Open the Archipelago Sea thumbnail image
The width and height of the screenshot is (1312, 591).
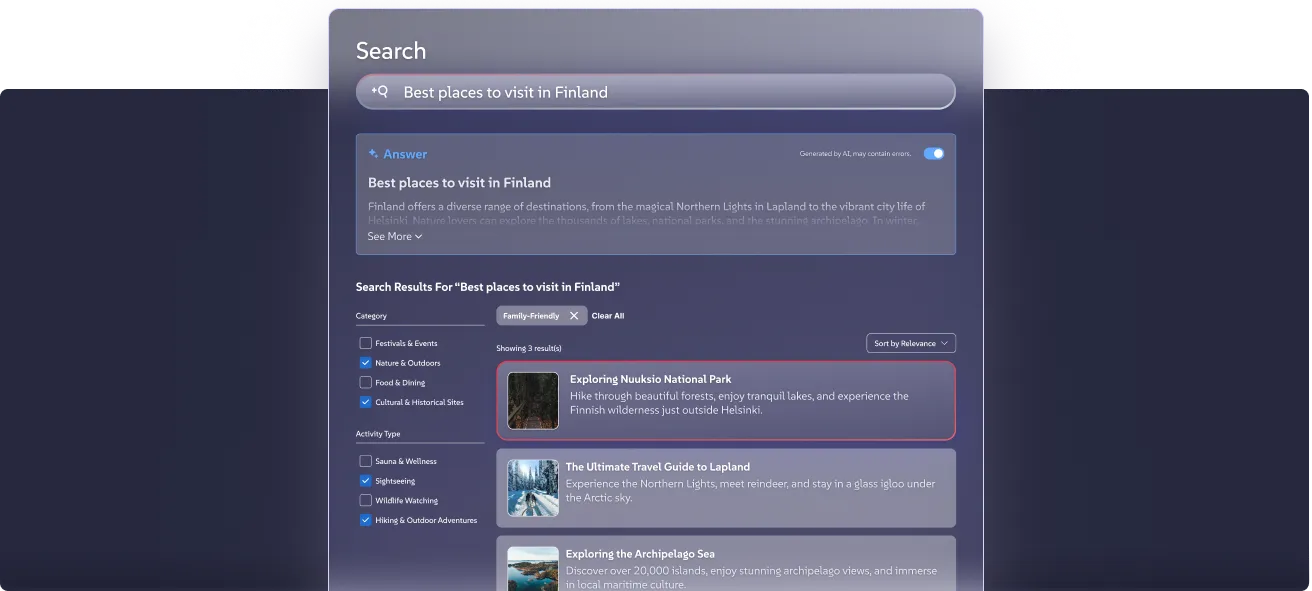click(533, 567)
